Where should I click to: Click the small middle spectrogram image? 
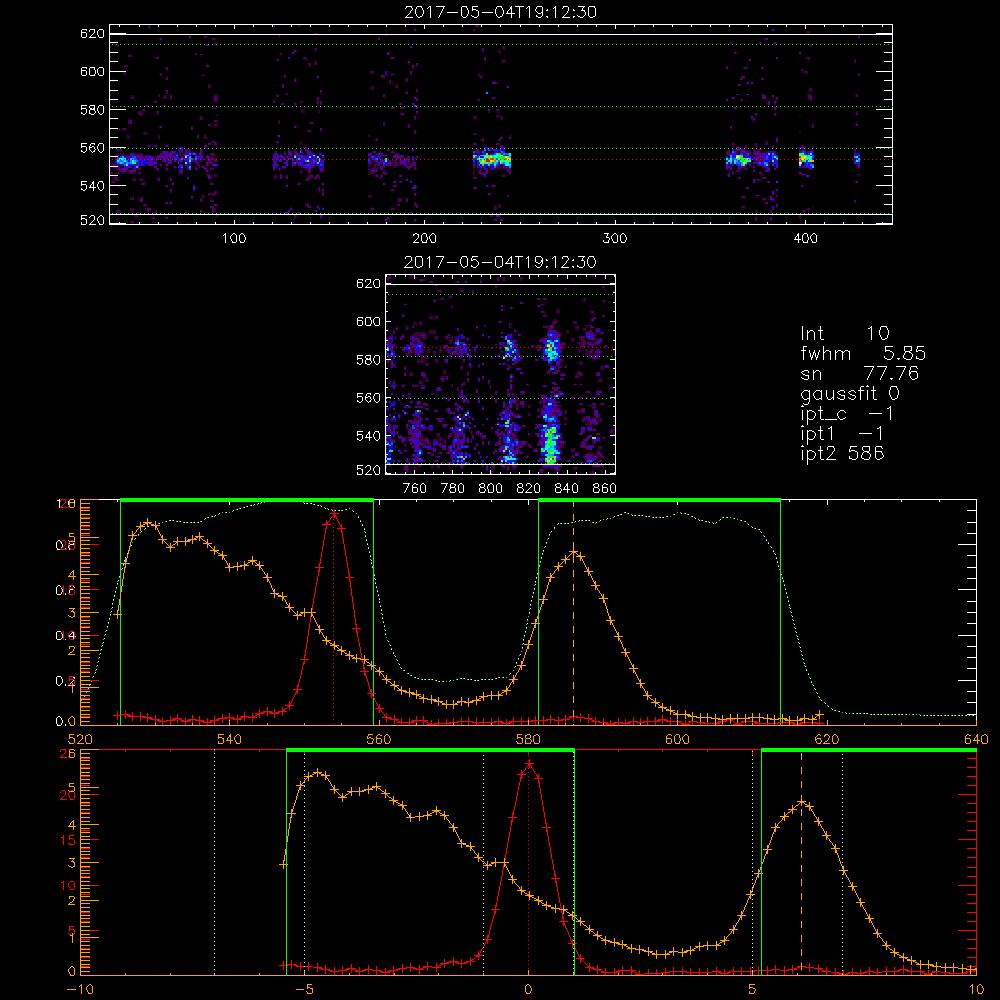(501, 374)
